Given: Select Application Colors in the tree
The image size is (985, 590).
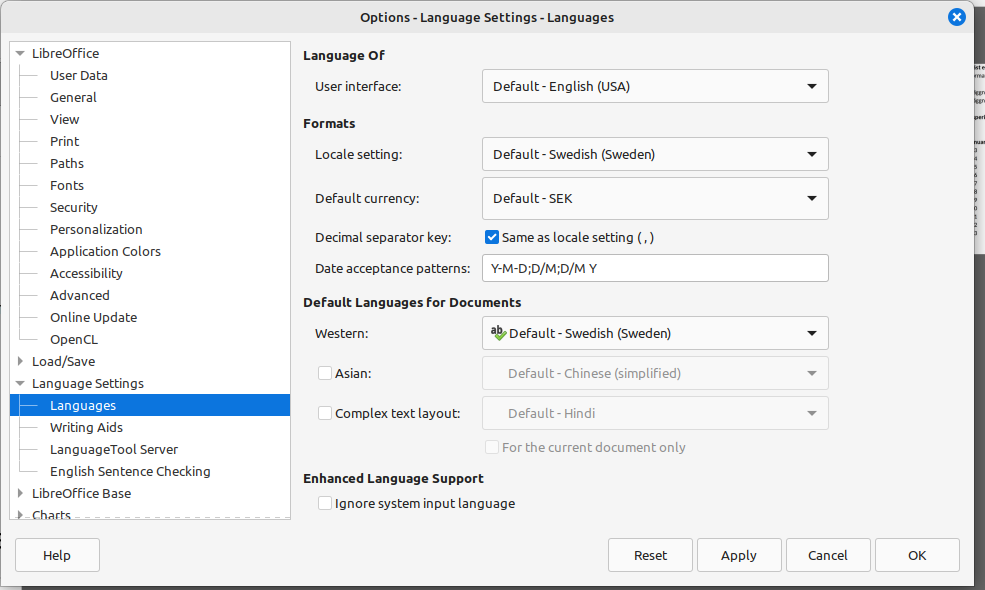Looking at the screenshot, I should 106,251.
